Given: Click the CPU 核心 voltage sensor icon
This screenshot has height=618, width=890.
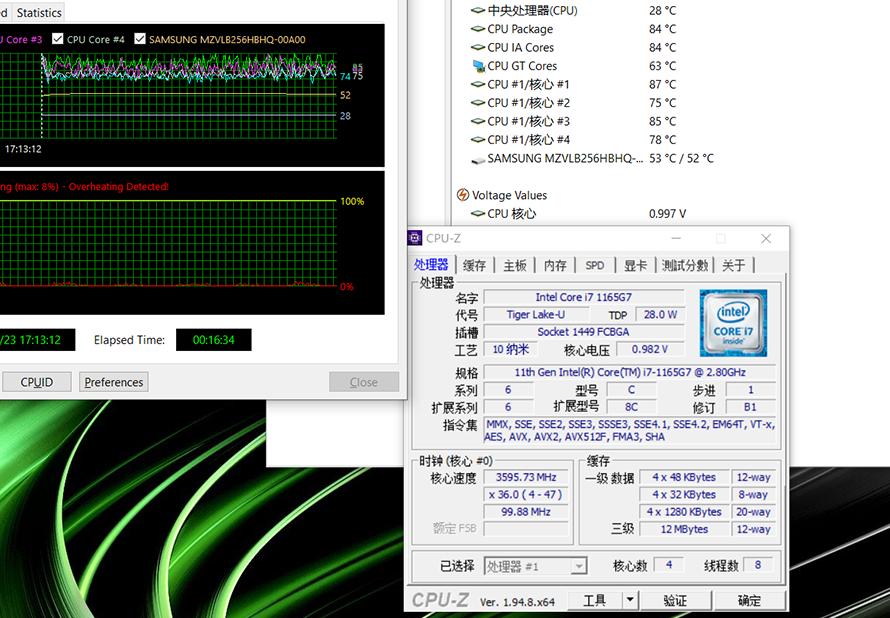Looking at the screenshot, I should (x=480, y=214).
